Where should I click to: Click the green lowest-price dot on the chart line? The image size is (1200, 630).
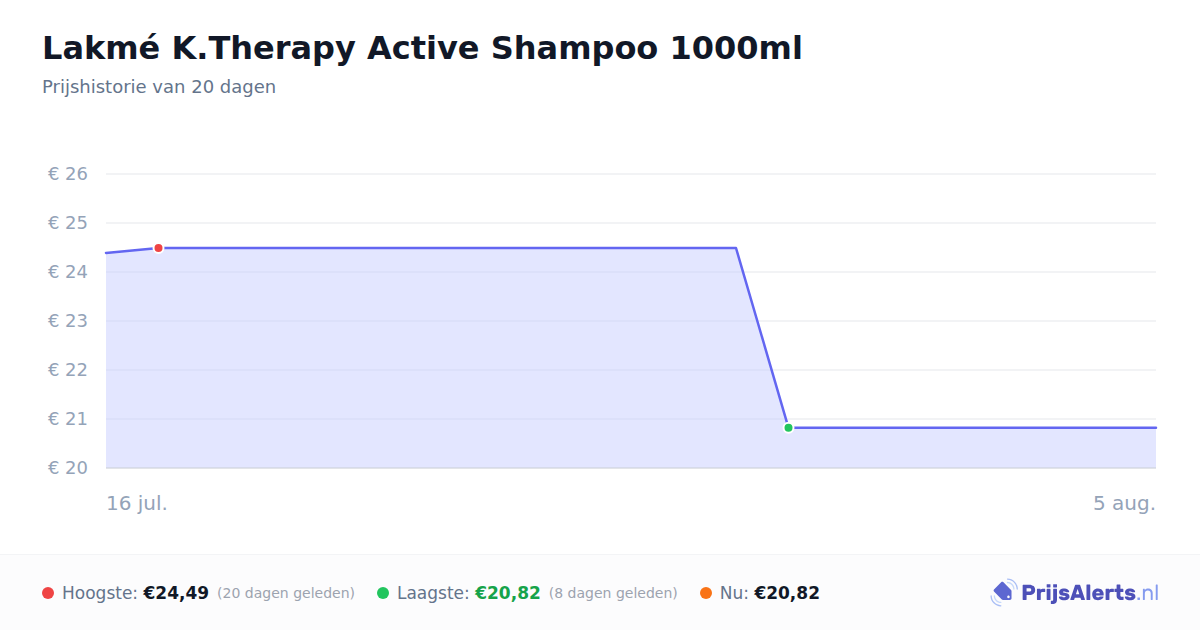788,428
